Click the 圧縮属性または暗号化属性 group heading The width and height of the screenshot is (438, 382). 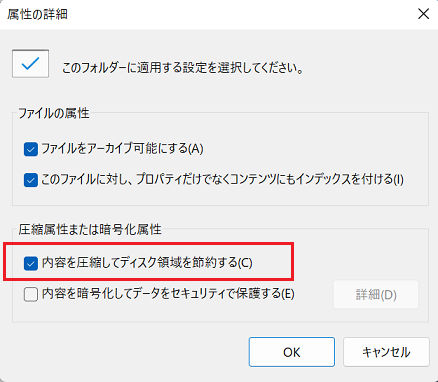click(90, 229)
